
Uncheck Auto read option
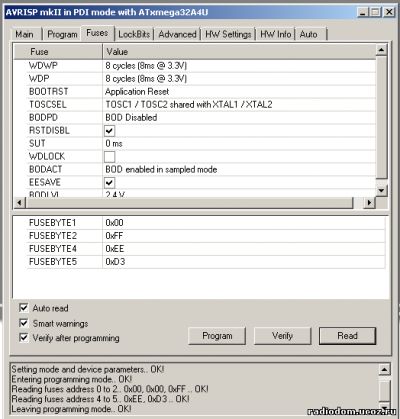pos(24,308)
